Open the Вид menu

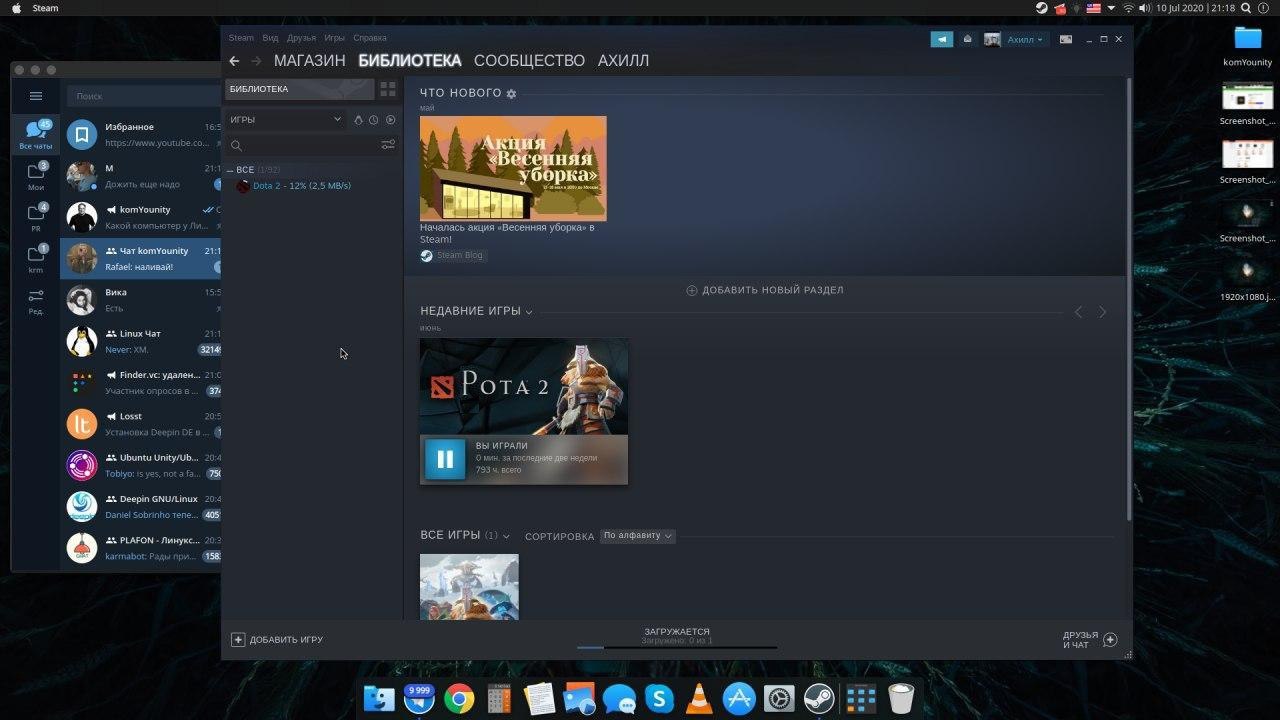(x=270, y=38)
